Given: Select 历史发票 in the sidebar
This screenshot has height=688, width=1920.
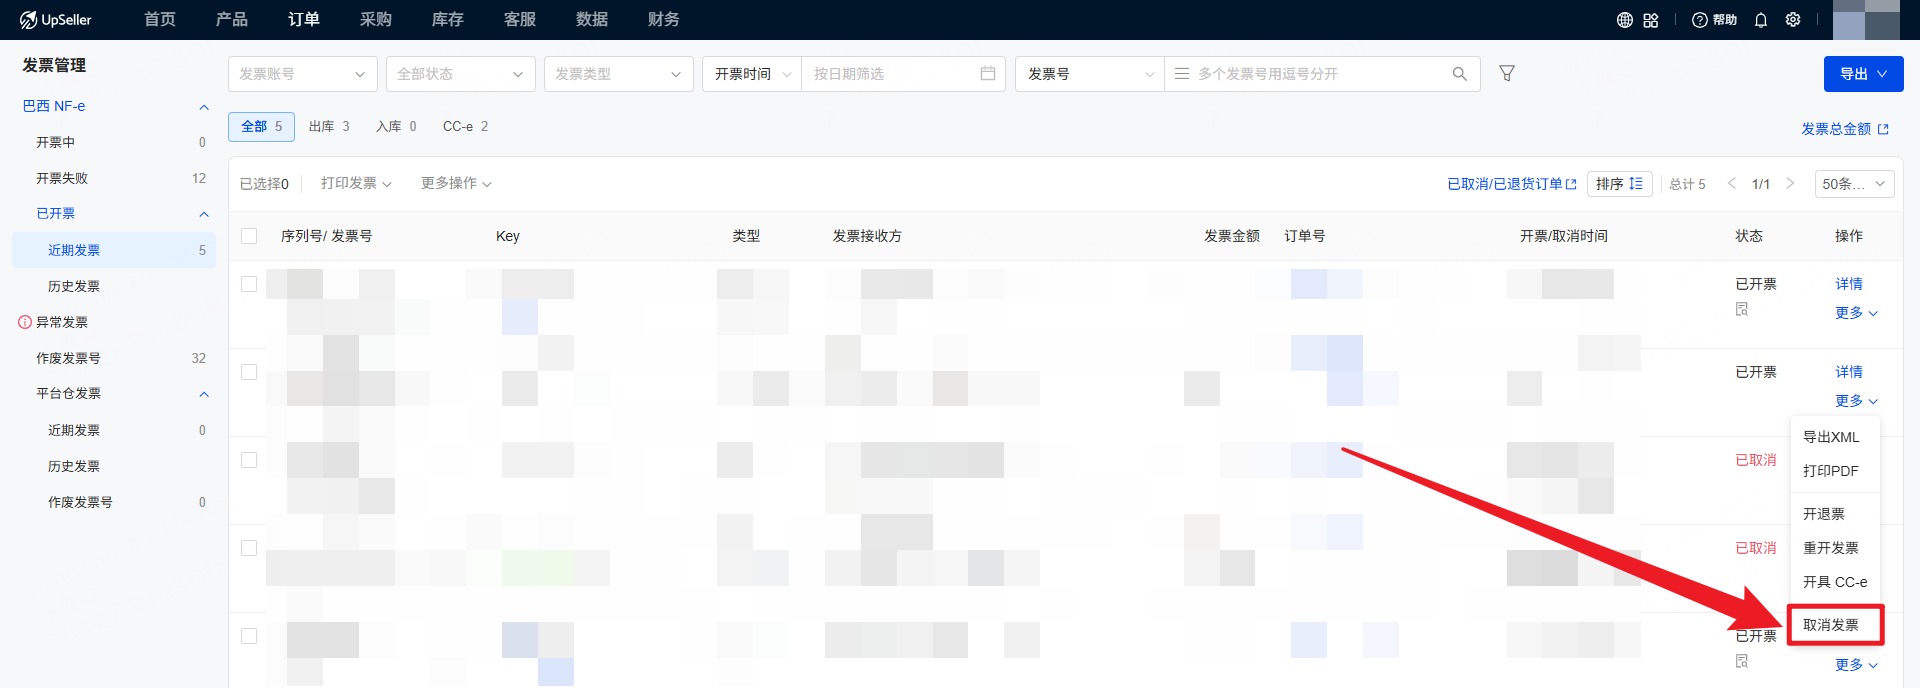Looking at the screenshot, I should 74,286.
